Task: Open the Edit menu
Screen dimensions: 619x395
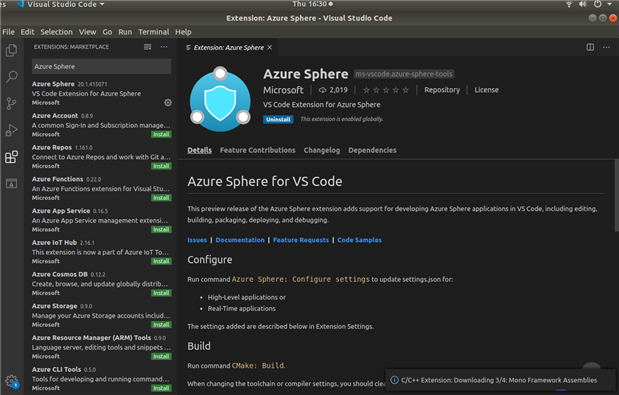Action: (x=27, y=32)
